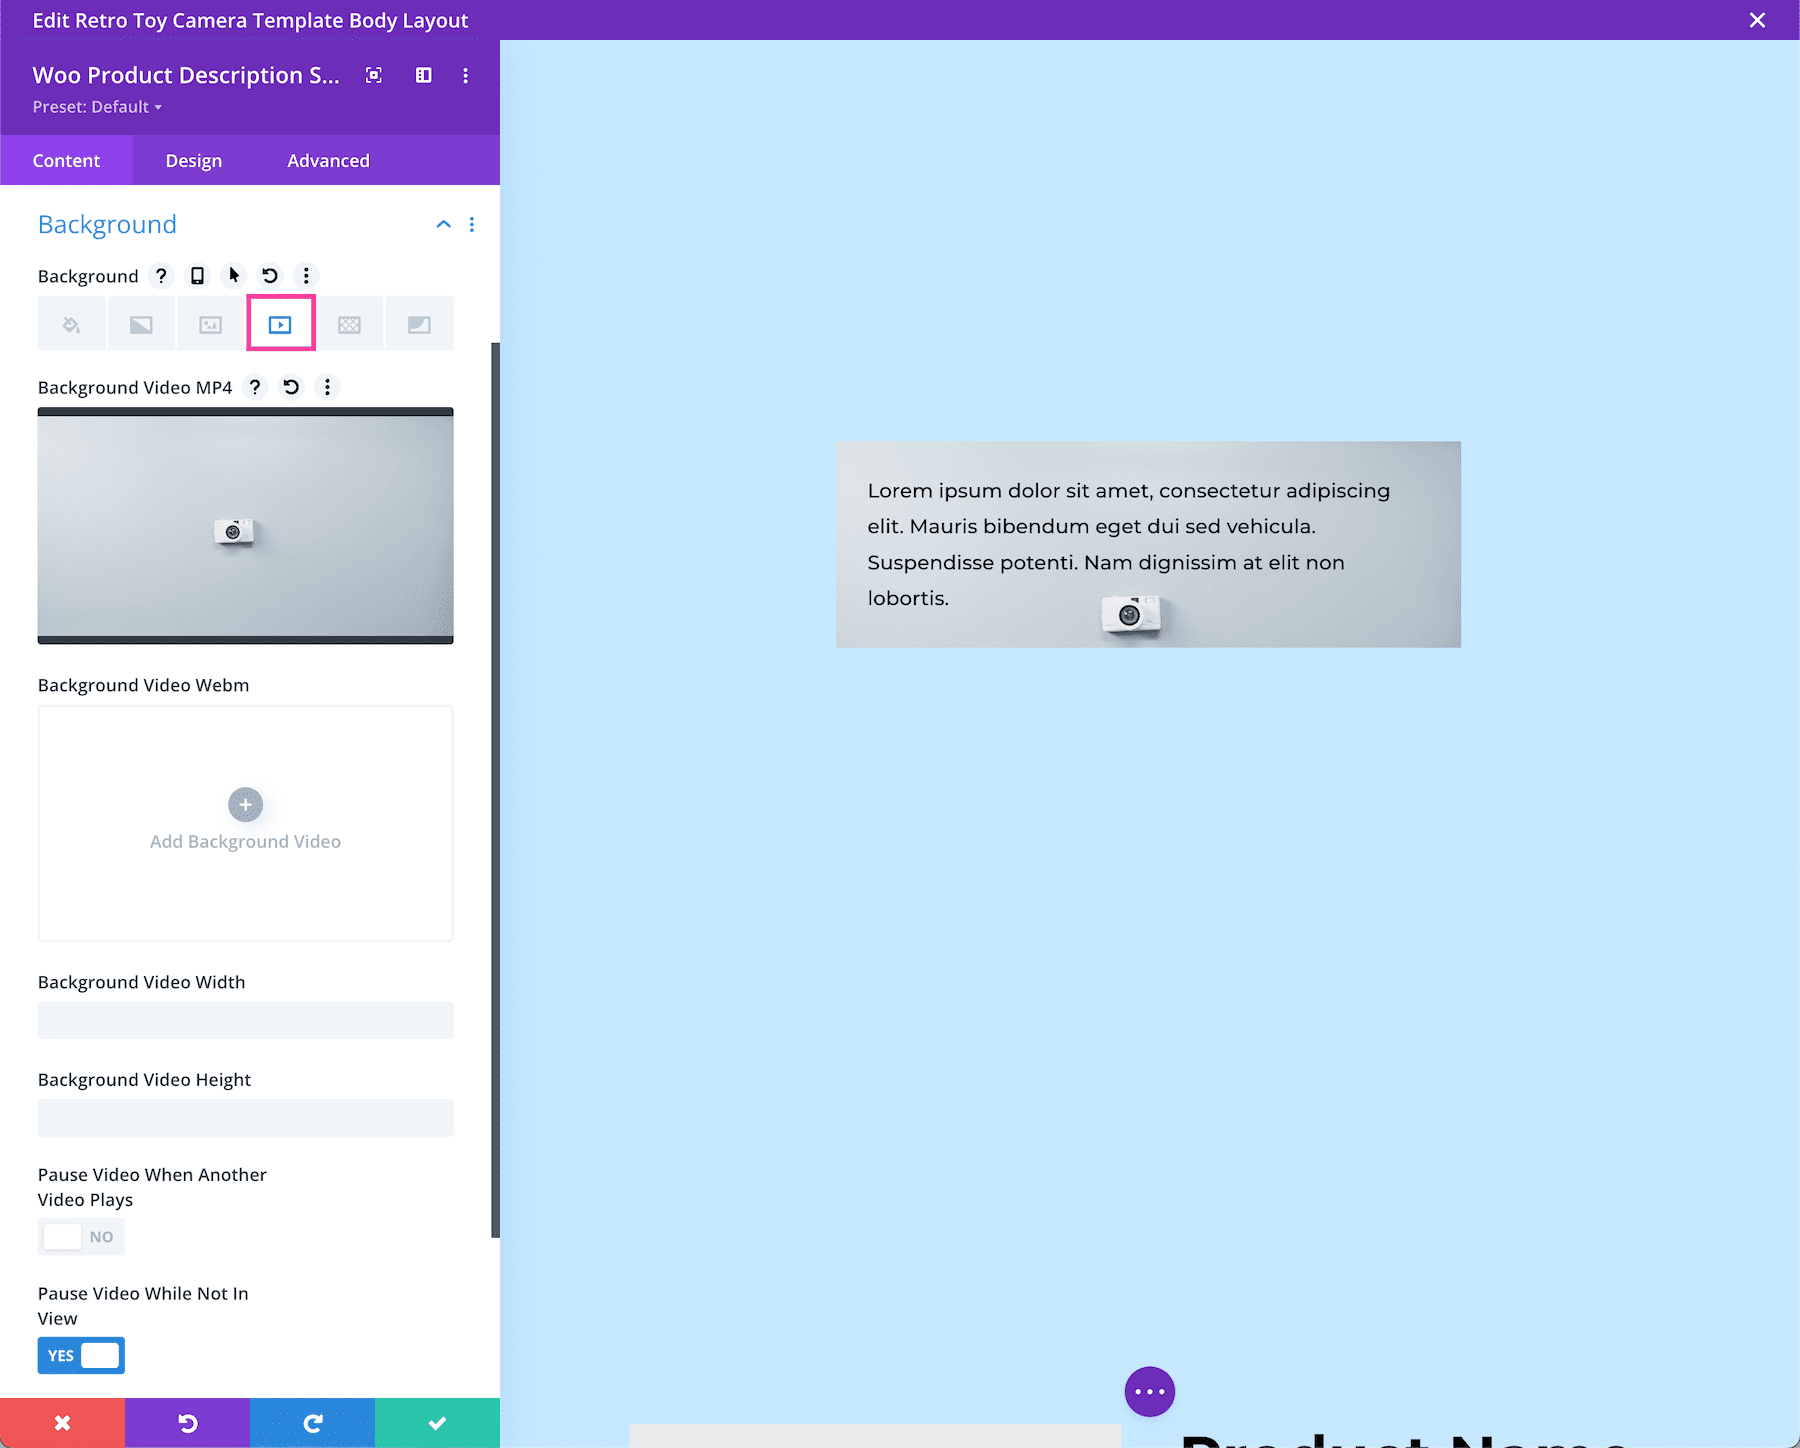Enable Pause Video When Another Video Plays
The height and width of the screenshot is (1448, 1800).
pos(81,1236)
